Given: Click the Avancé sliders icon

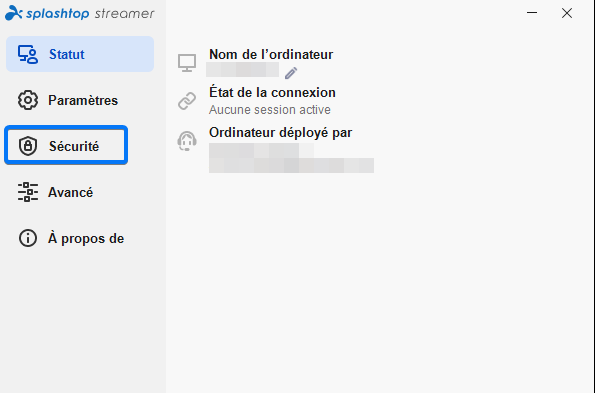Looking at the screenshot, I should [x=28, y=192].
